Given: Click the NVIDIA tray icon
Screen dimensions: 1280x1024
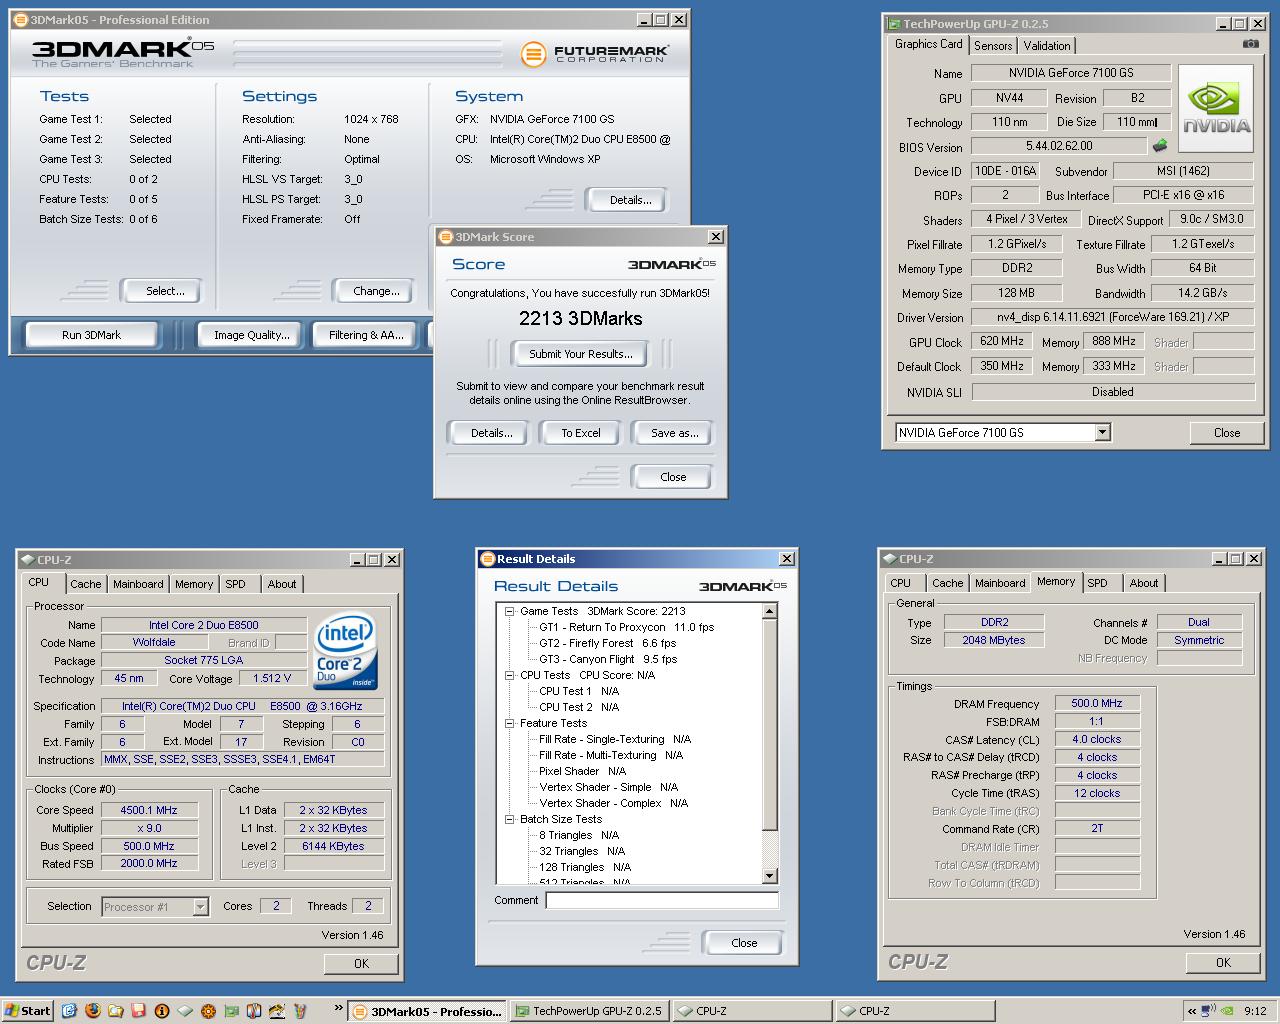Looking at the screenshot, I should (1228, 1011).
